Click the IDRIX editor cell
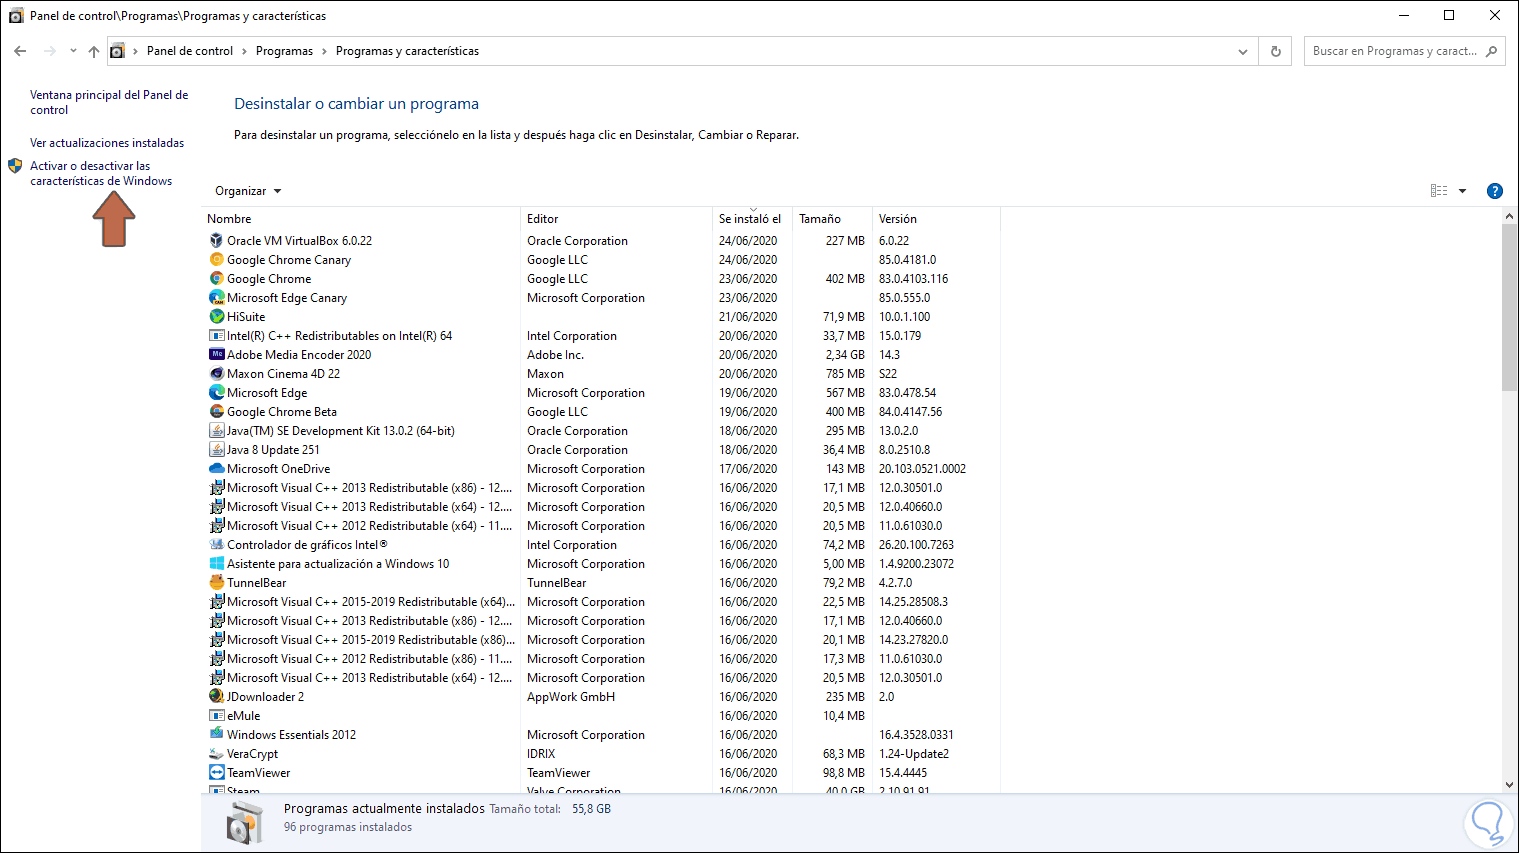Viewport: 1519px width, 853px height. pos(541,753)
